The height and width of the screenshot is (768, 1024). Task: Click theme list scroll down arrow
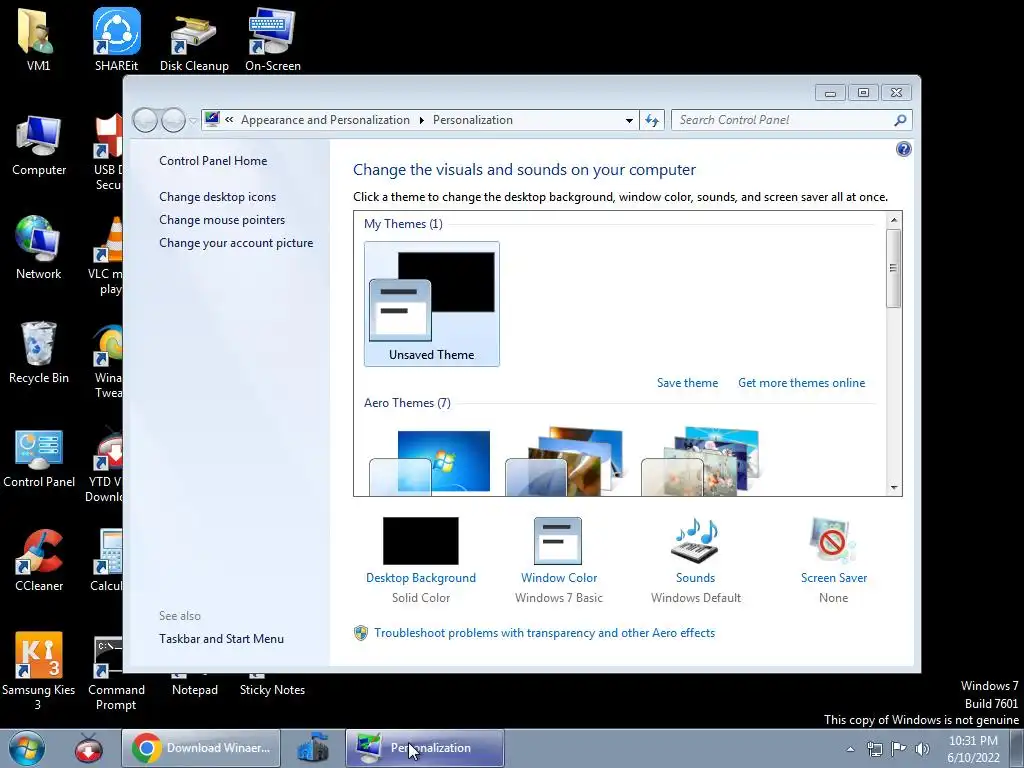coord(893,488)
